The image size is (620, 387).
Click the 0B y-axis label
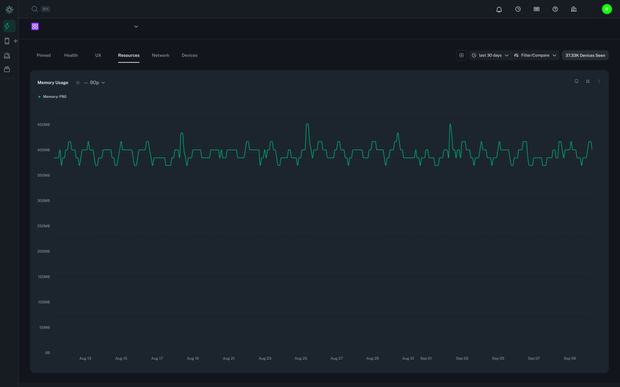pyautogui.click(x=47, y=353)
